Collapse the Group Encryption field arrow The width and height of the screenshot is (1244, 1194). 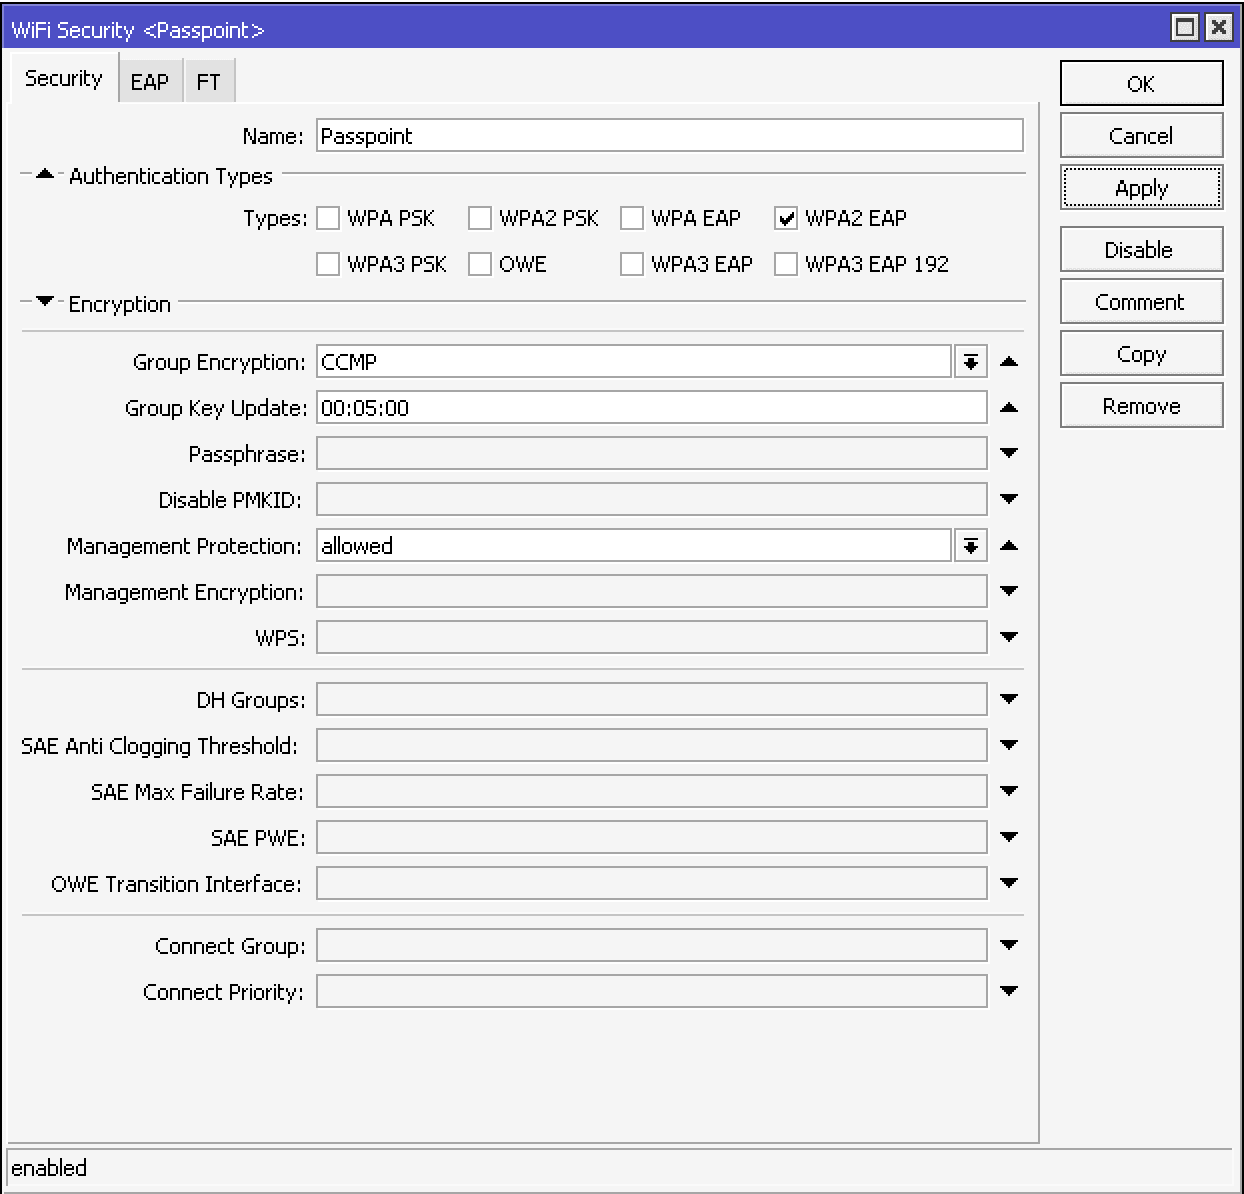(1009, 362)
